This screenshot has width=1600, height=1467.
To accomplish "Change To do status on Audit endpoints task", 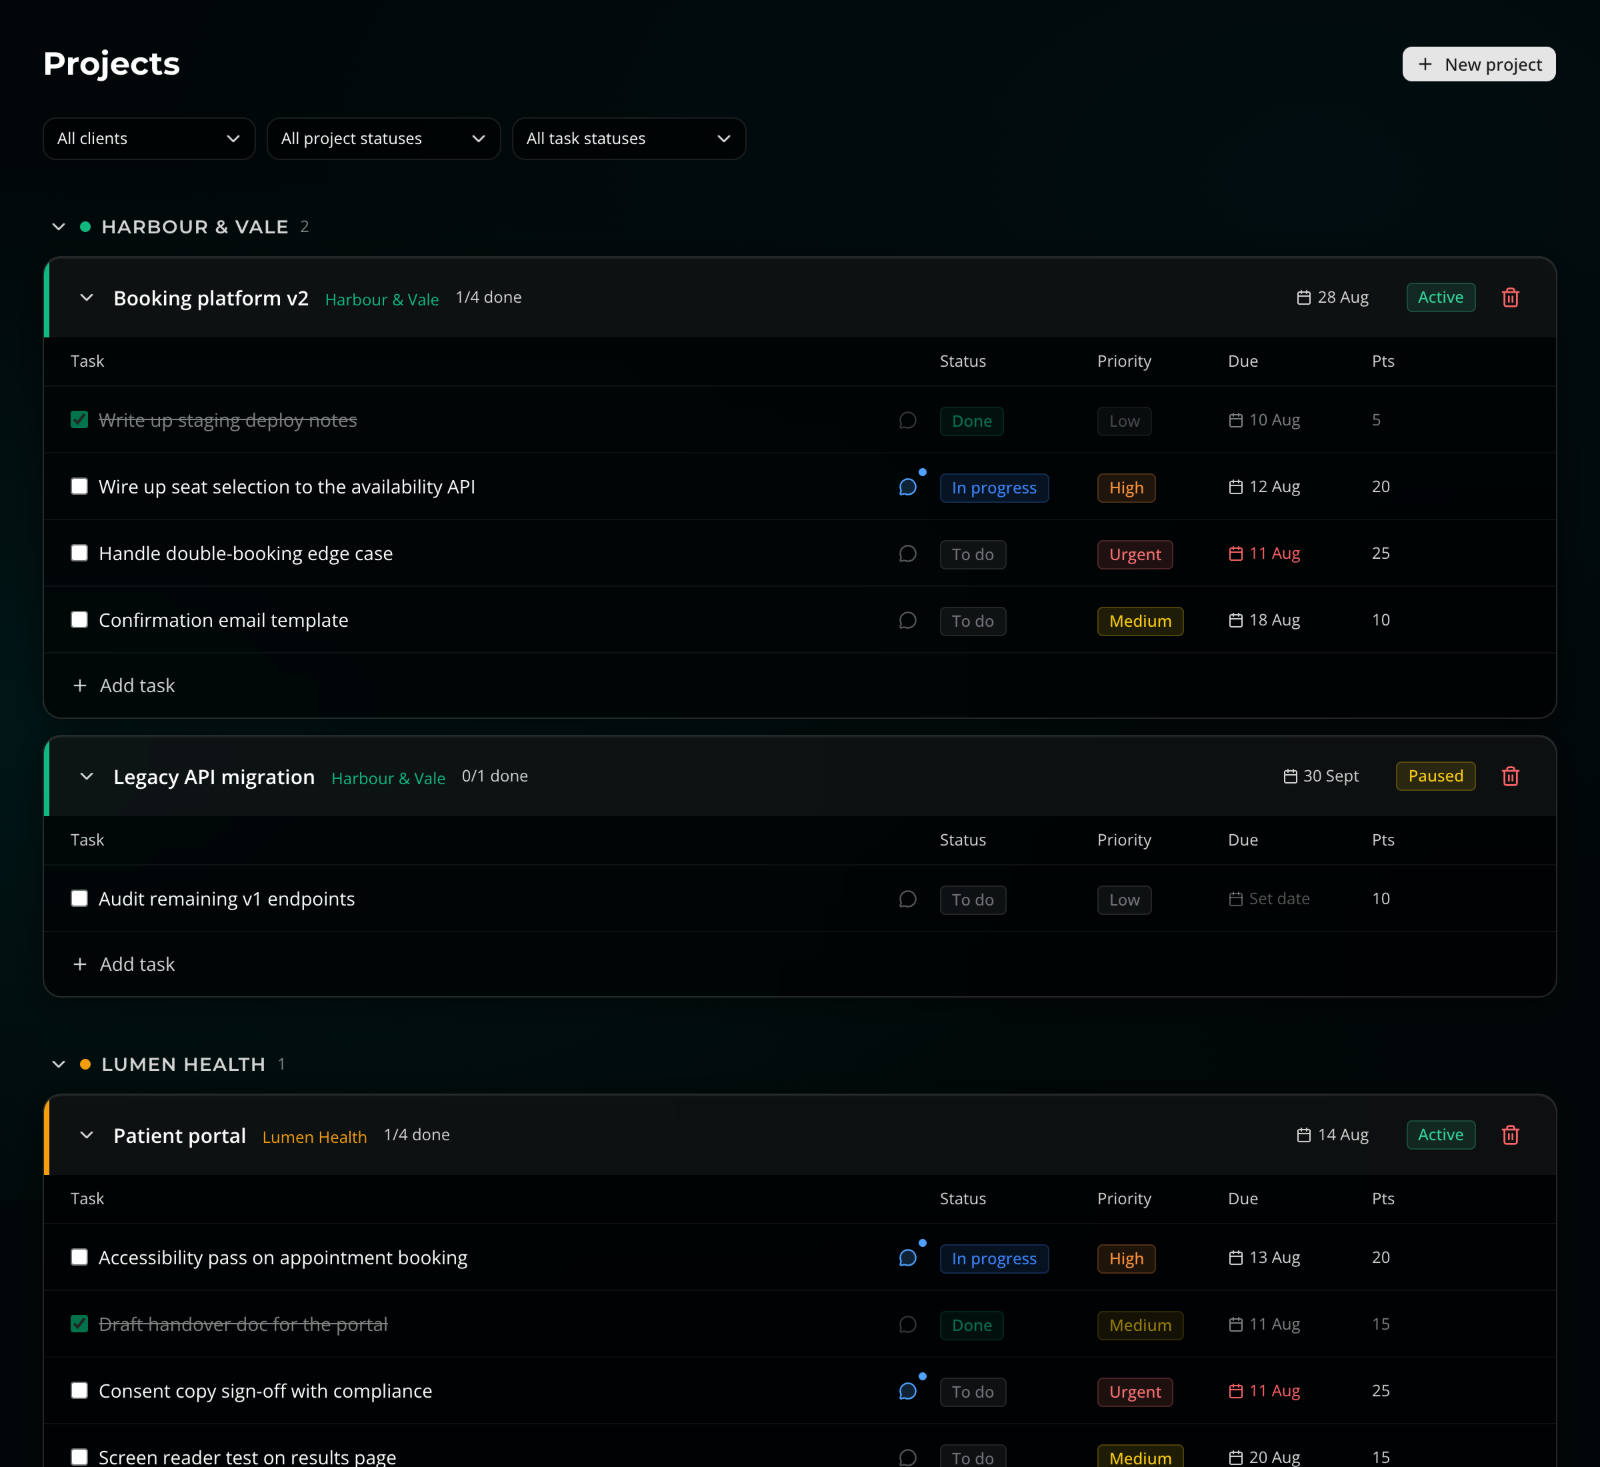I will click(x=973, y=900).
